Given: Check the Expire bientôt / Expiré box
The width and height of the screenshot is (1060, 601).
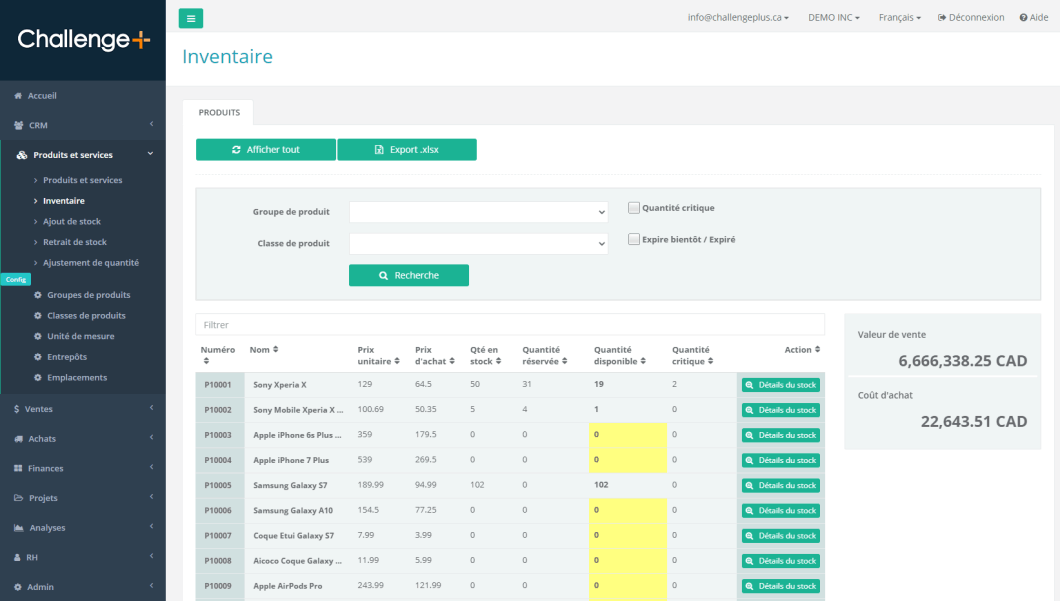Looking at the screenshot, I should point(634,239).
